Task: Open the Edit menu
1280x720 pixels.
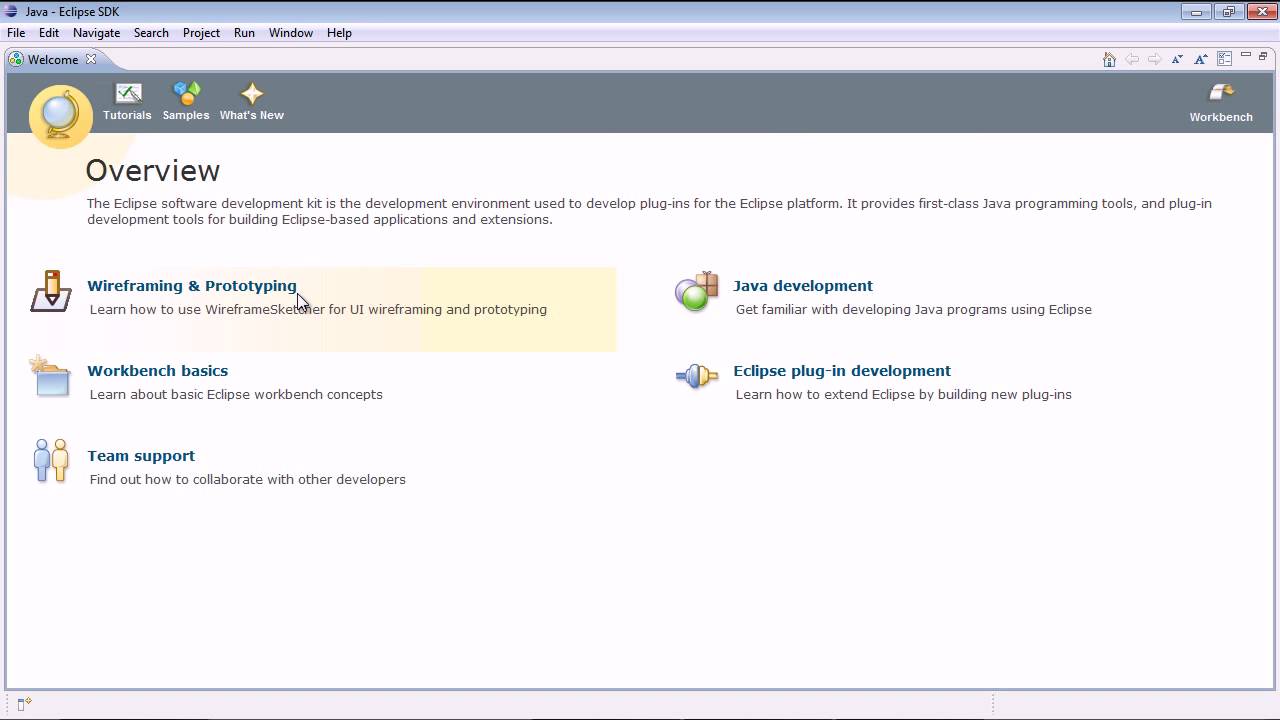Action: (49, 33)
